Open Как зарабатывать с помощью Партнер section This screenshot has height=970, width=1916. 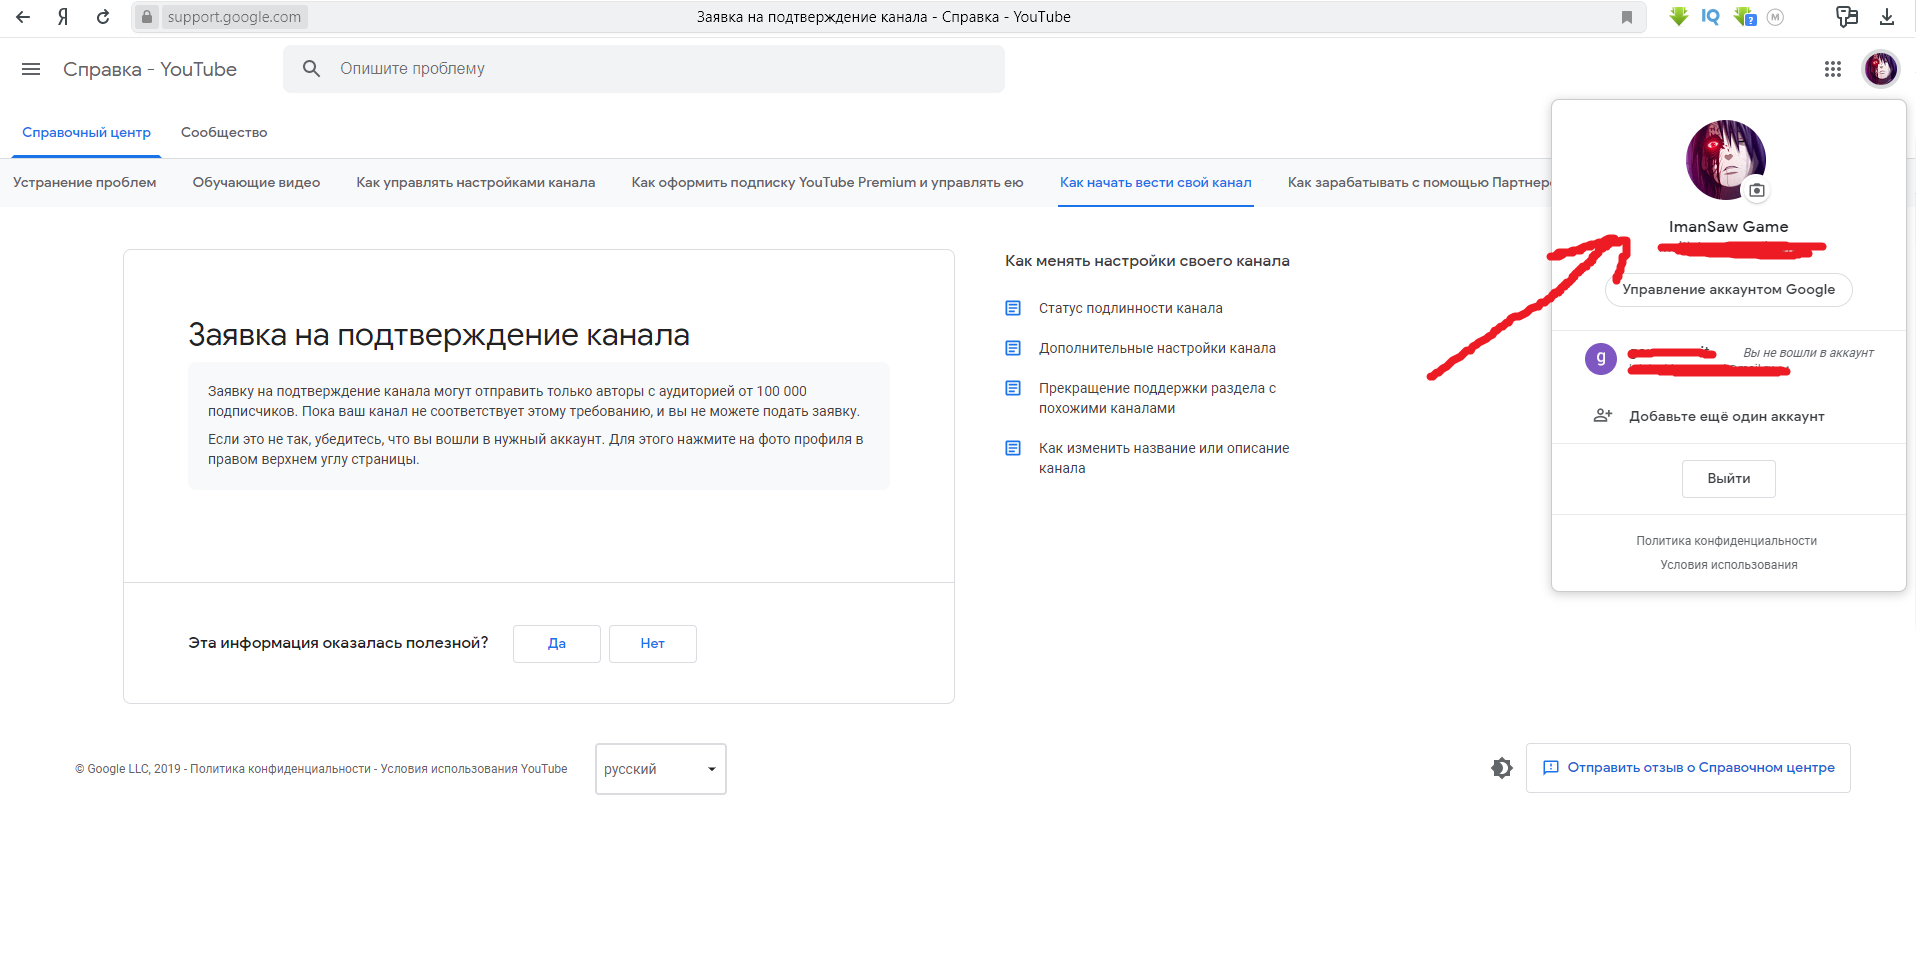point(1419,182)
